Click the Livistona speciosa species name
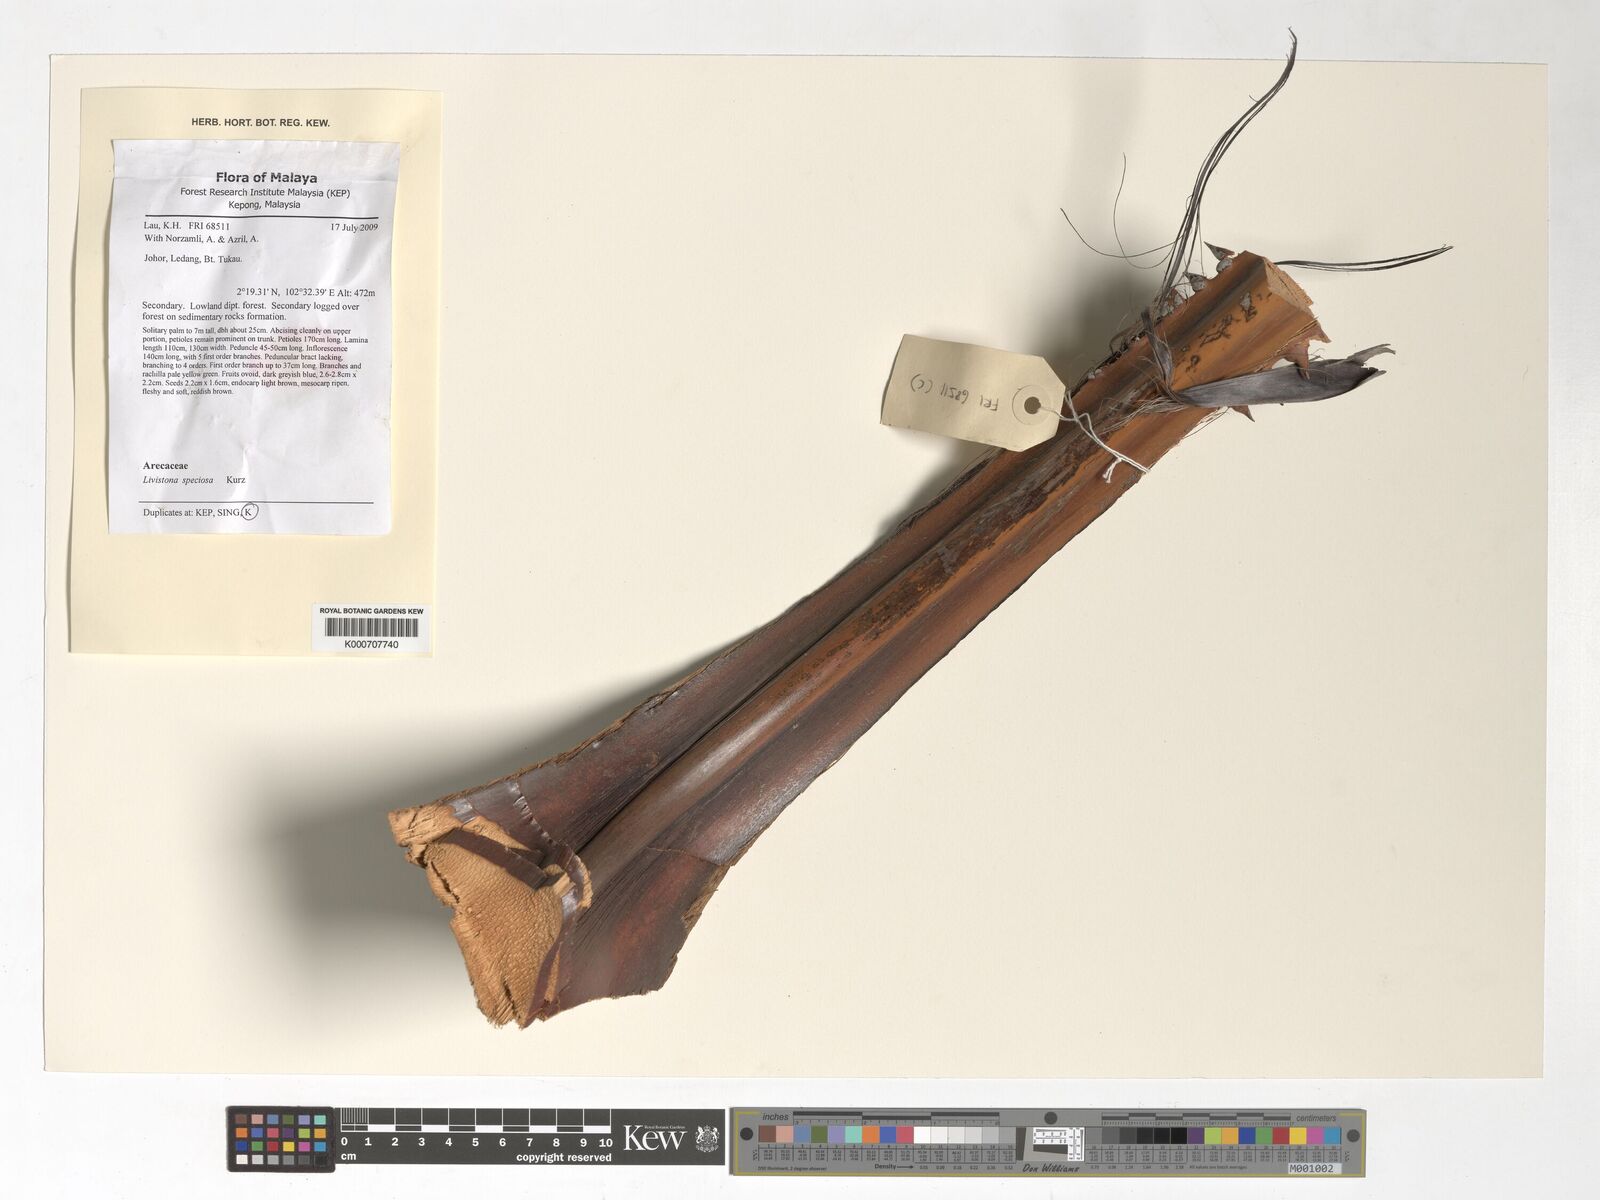This screenshot has width=1600, height=1200. [178, 480]
